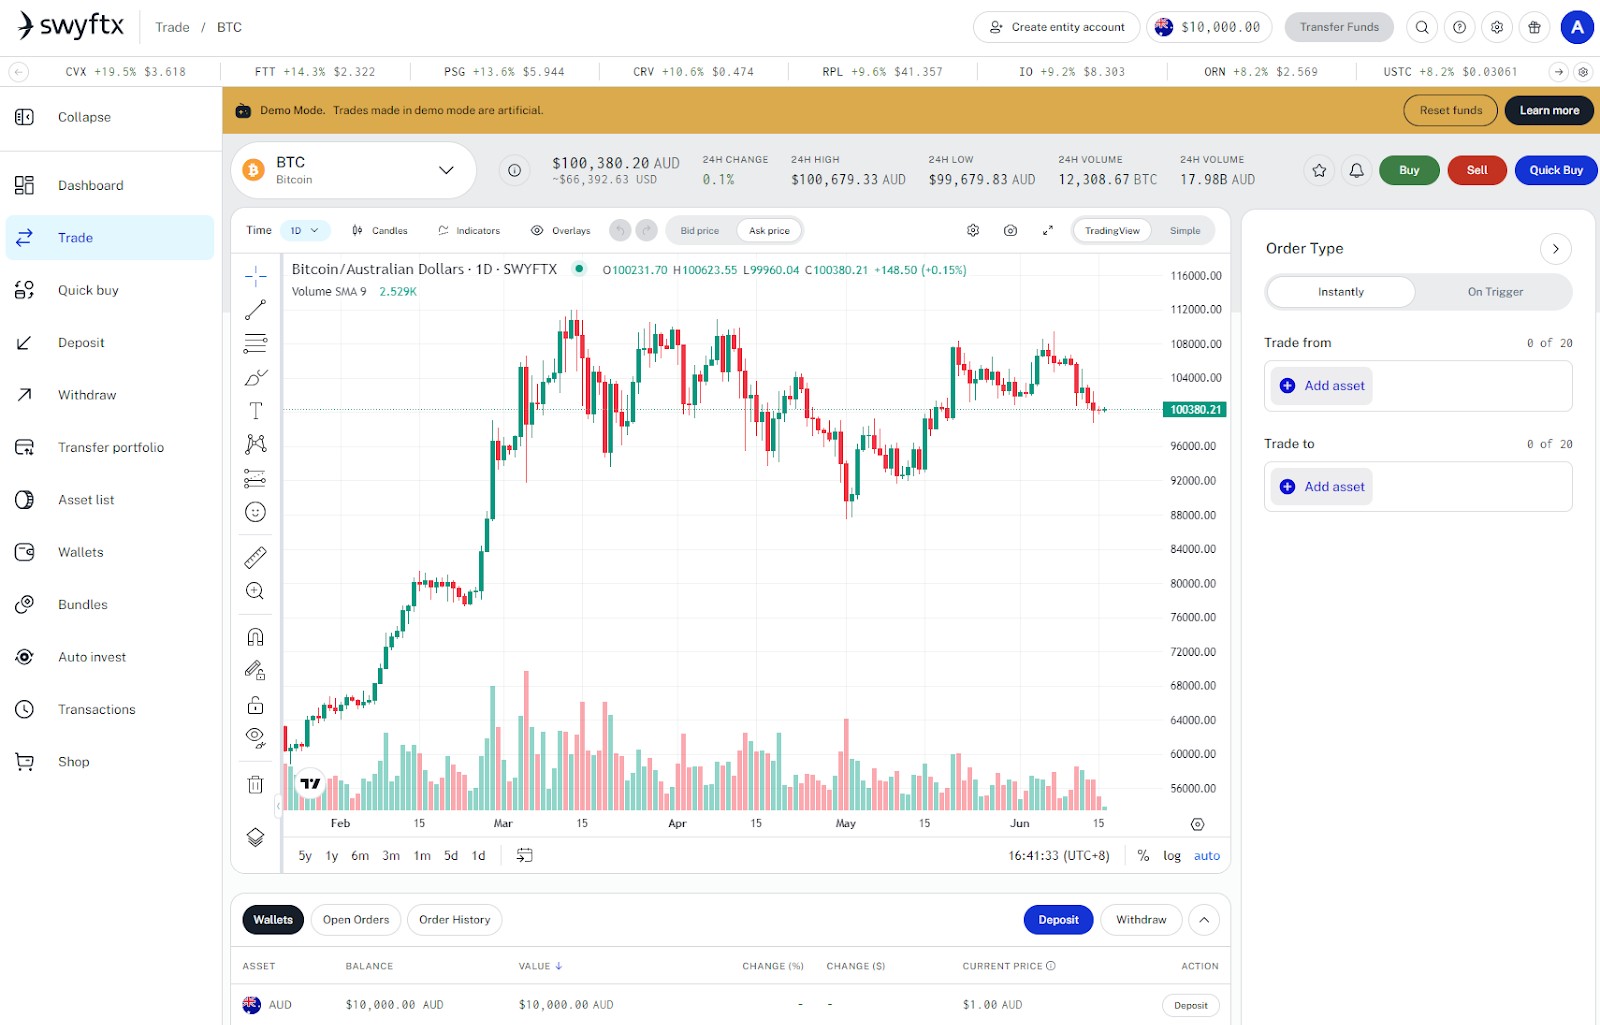This screenshot has height=1025, width=1600.
Task: Open the search magnifier in header
Action: tap(1422, 27)
